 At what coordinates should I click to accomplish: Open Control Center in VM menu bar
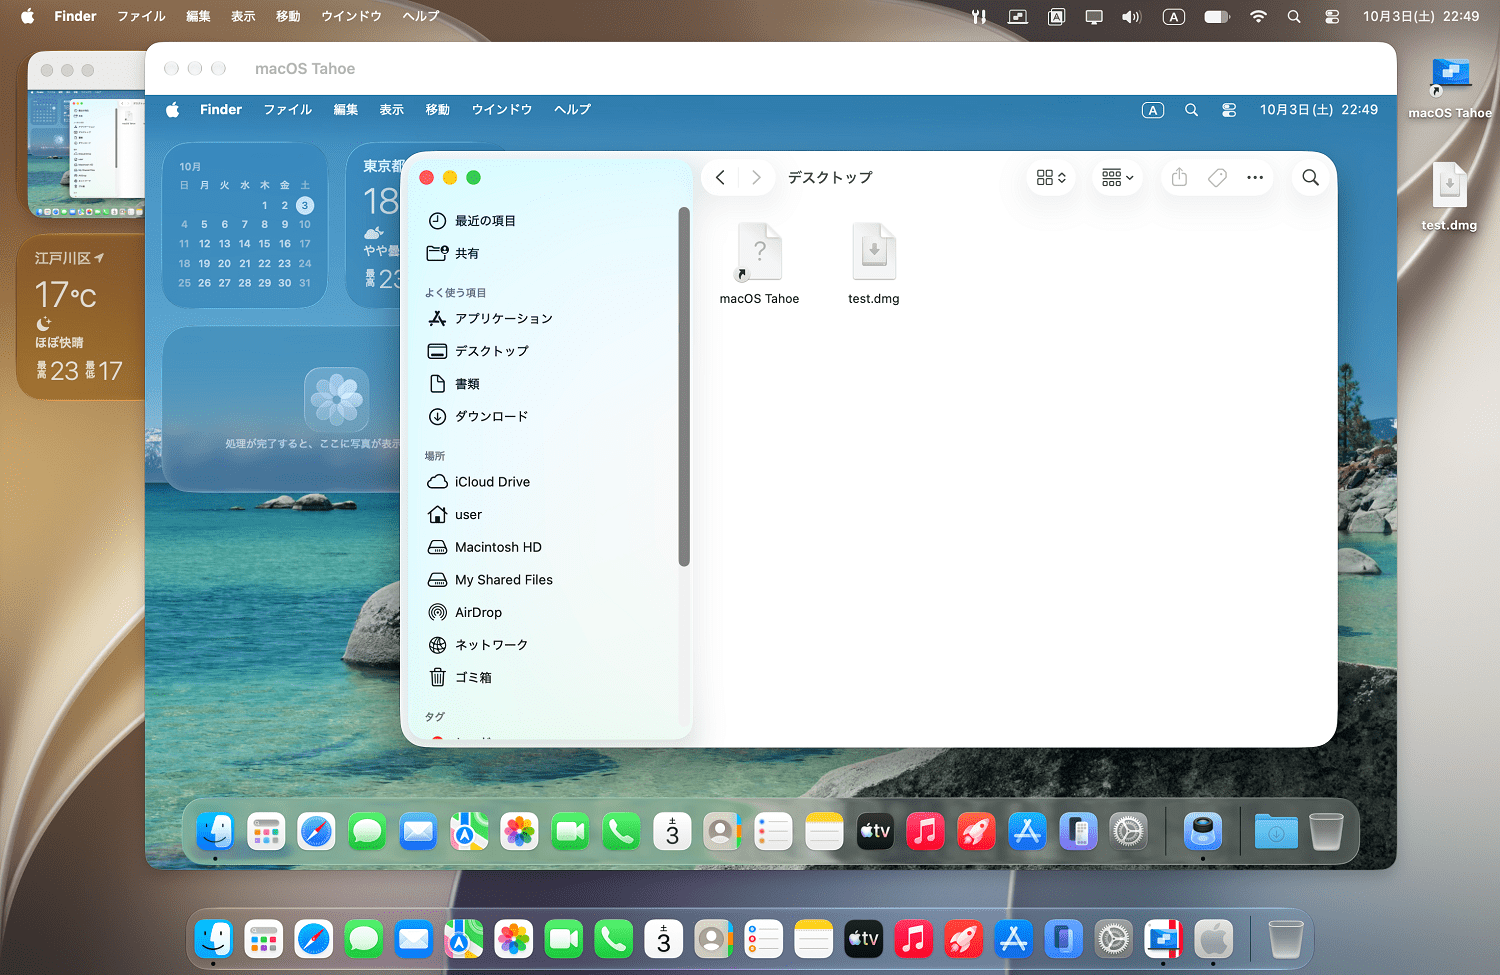pos(1229,110)
